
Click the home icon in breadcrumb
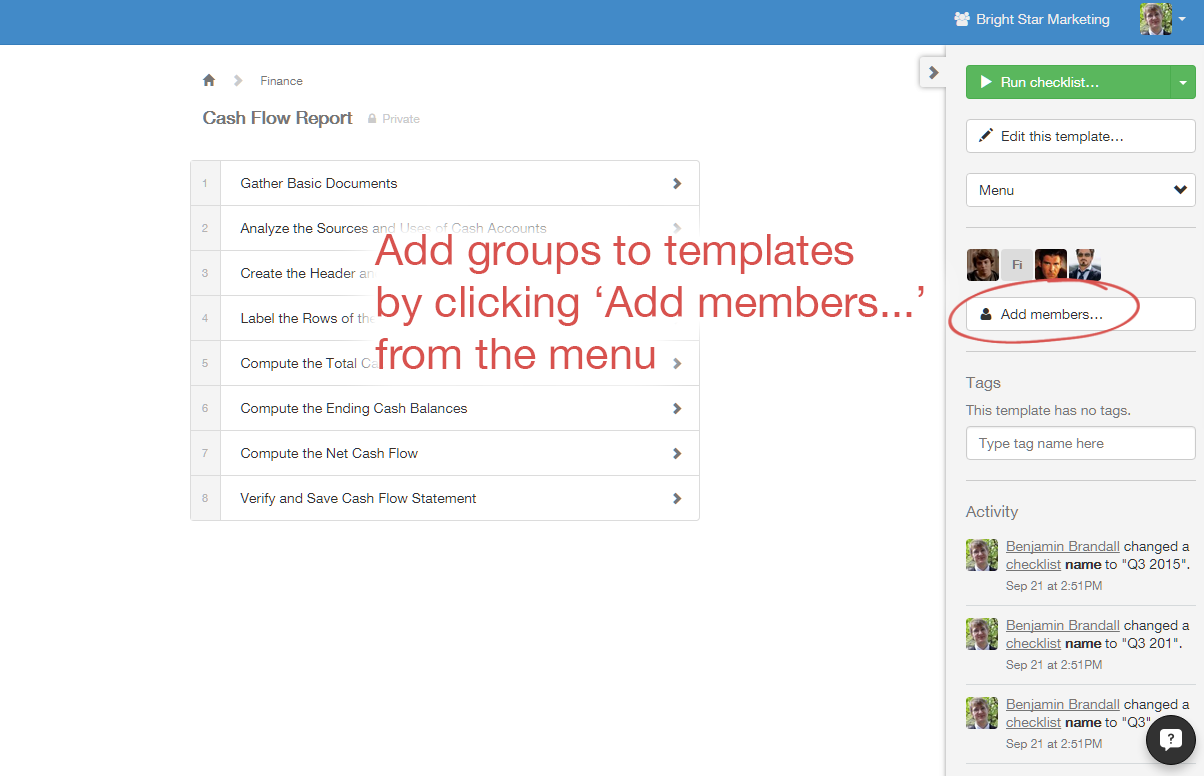tap(209, 80)
